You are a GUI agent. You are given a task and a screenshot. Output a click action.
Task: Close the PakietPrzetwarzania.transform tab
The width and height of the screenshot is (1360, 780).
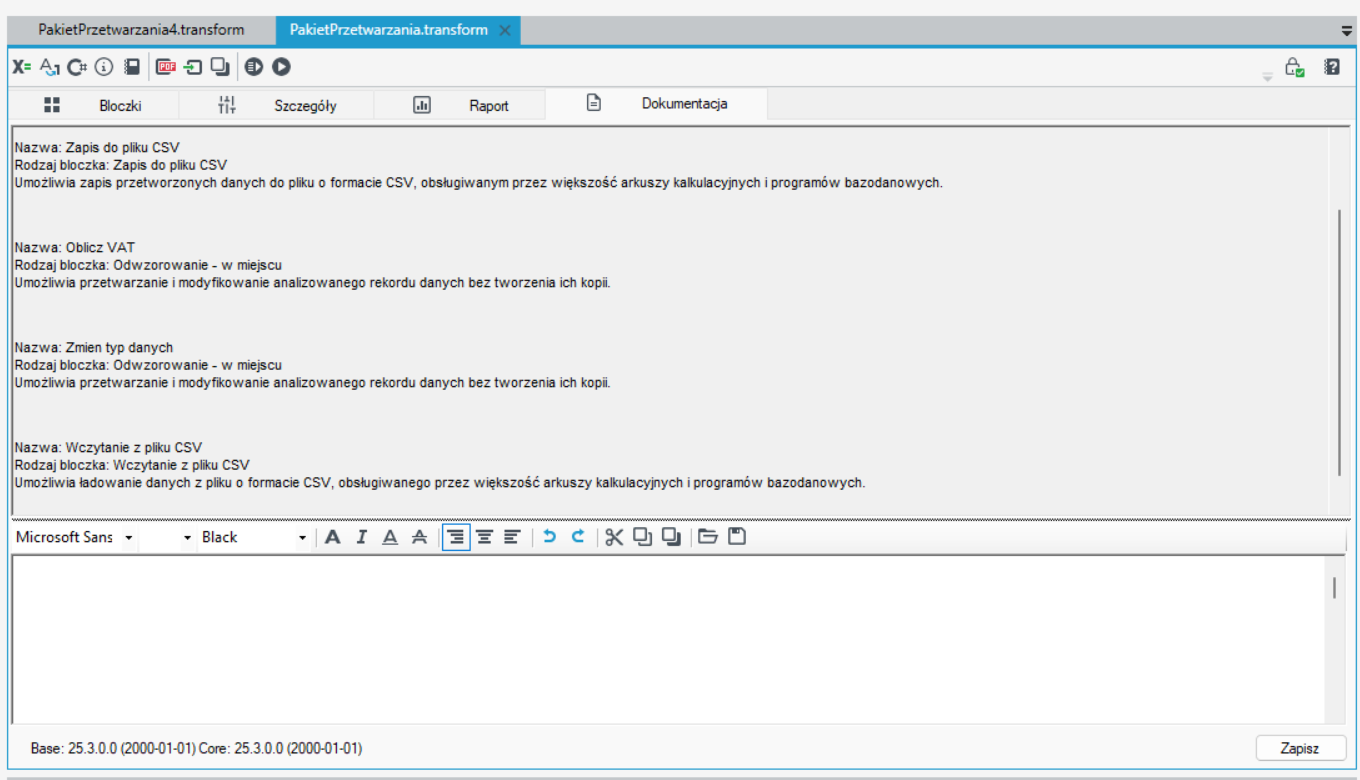tap(505, 30)
